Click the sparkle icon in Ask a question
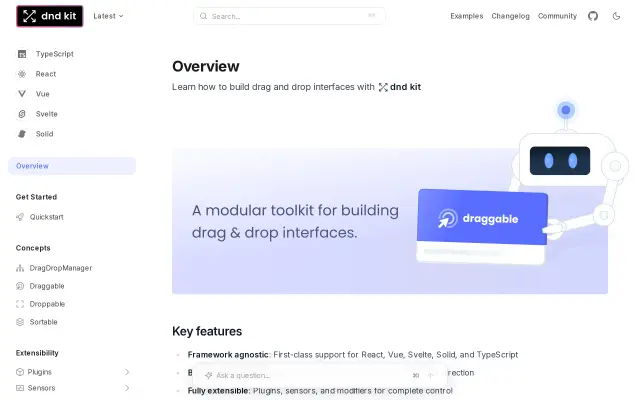Image resolution: width=640 pixels, height=400 pixels. click(209, 376)
